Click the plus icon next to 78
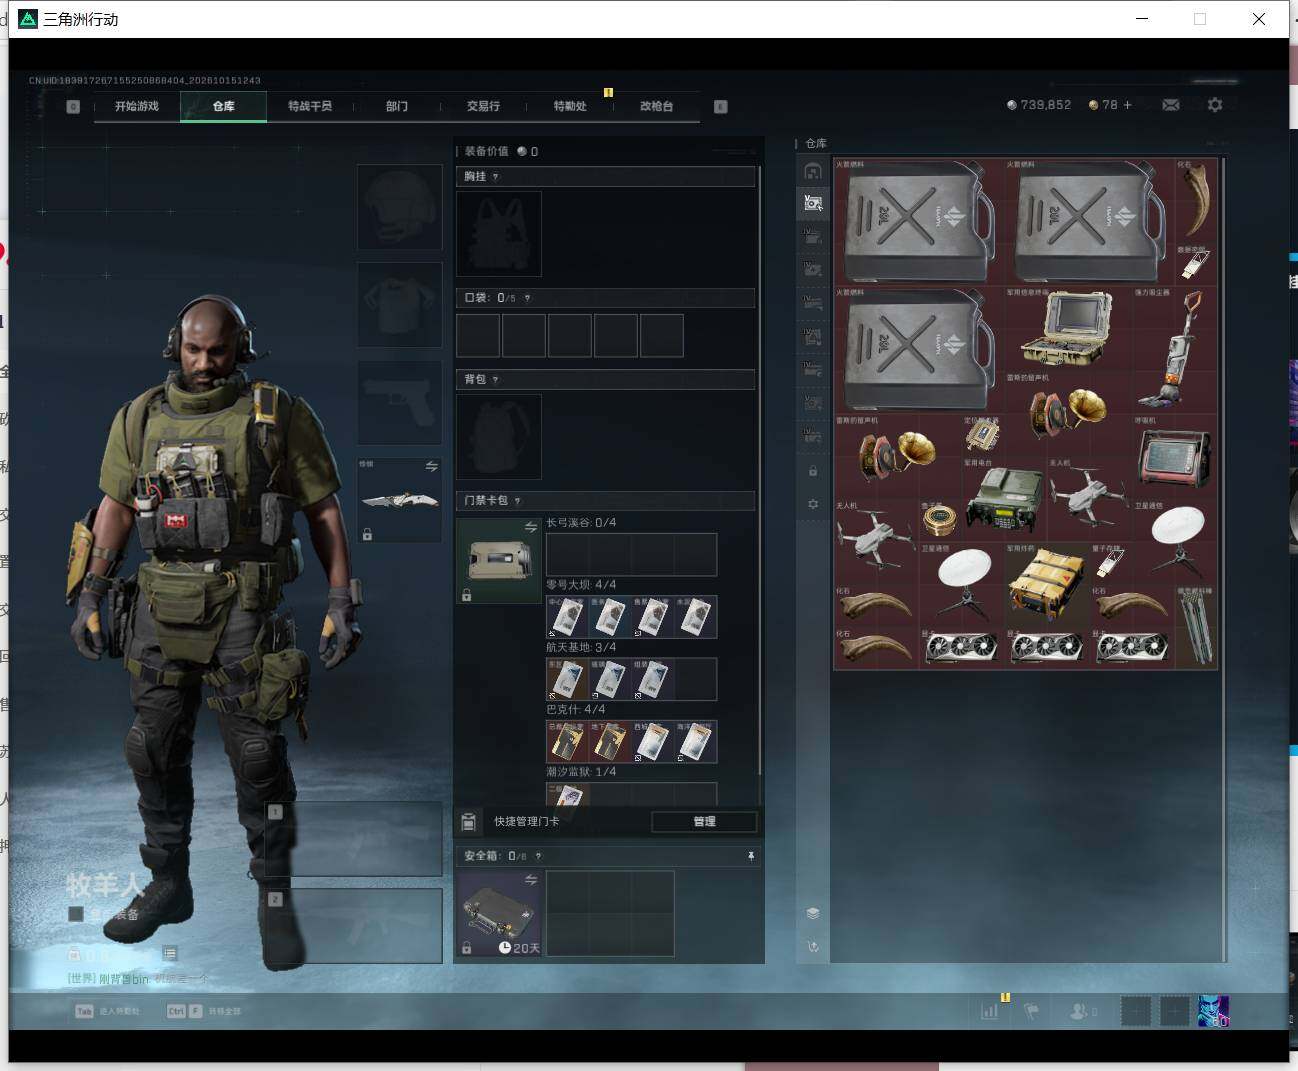The width and height of the screenshot is (1298, 1071). click(1128, 105)
